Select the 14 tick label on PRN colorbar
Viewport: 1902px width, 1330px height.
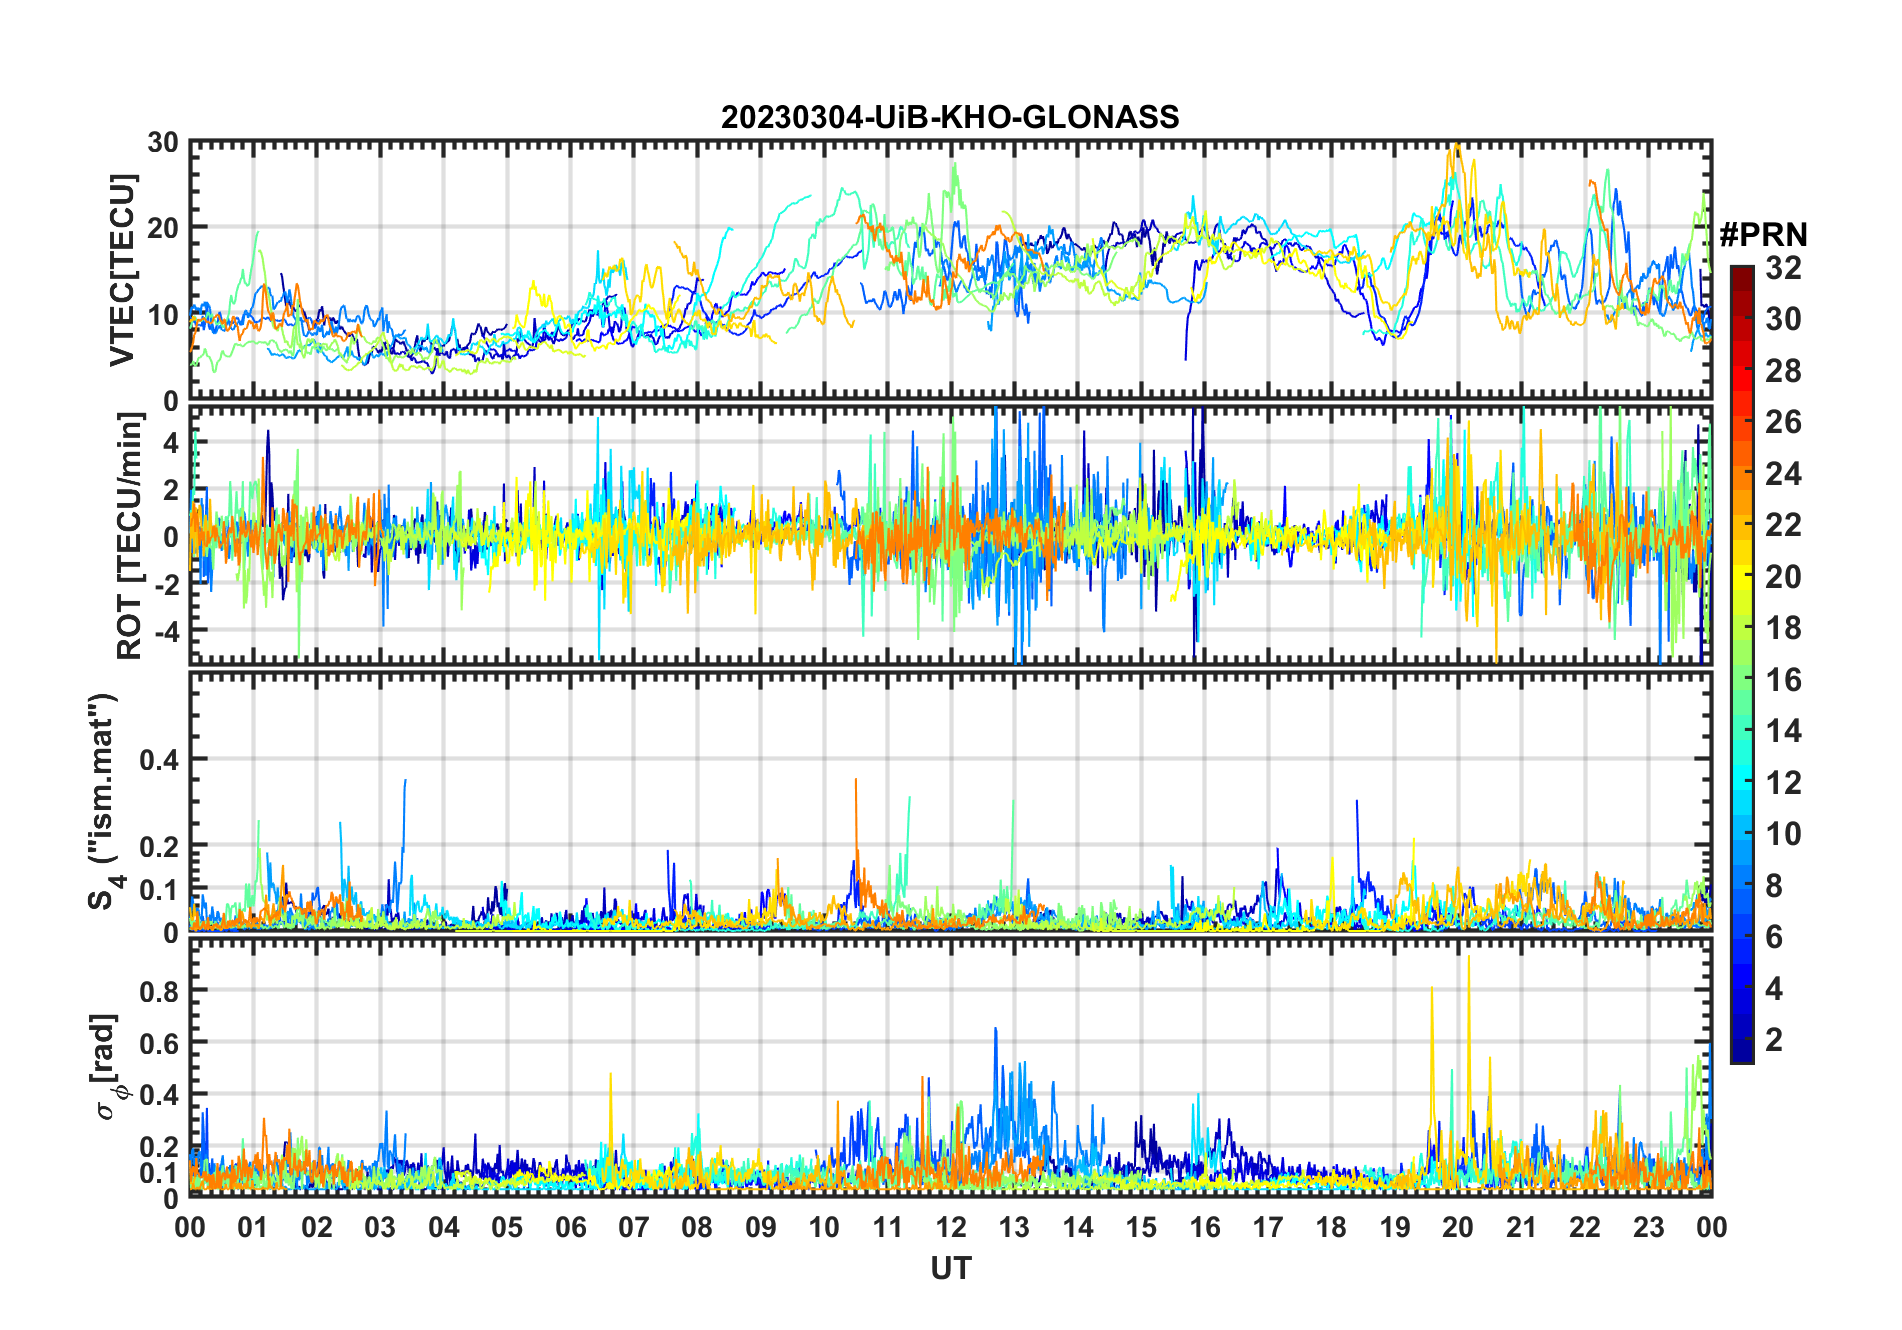1784,731
